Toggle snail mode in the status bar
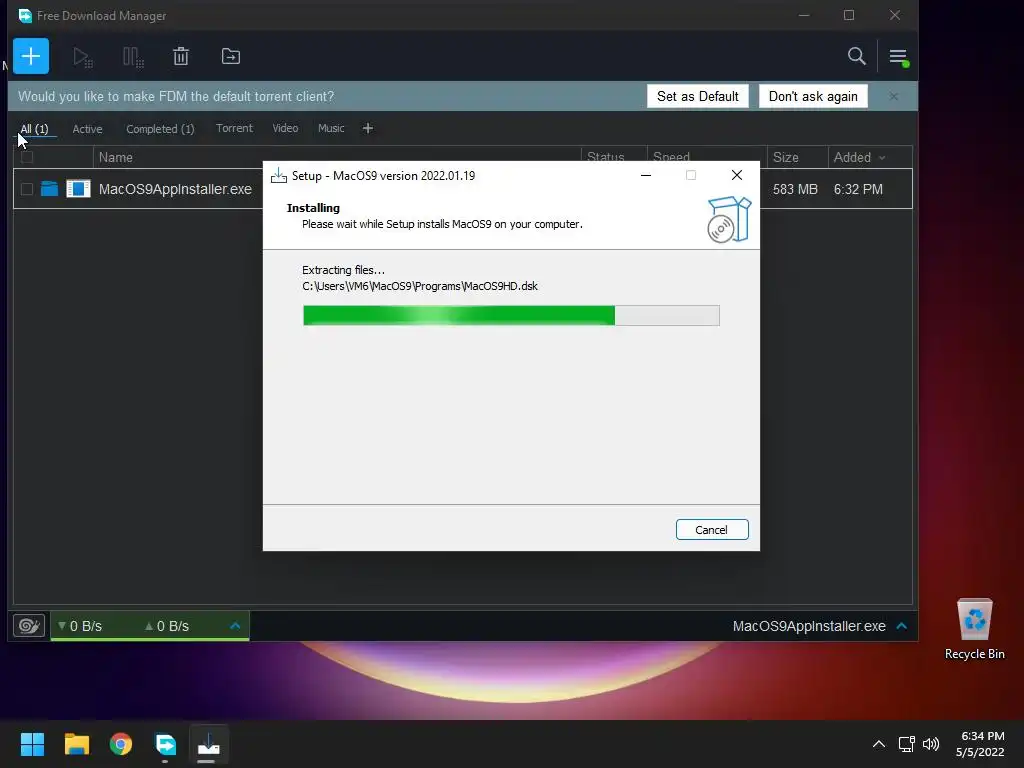 coord(29,626)
